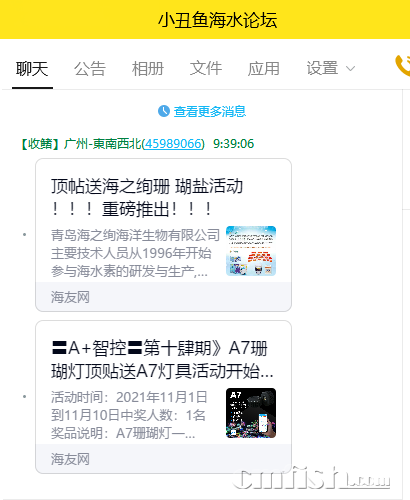Open the 文件 tab
410x500 pixels.
(x=206, y=69)
